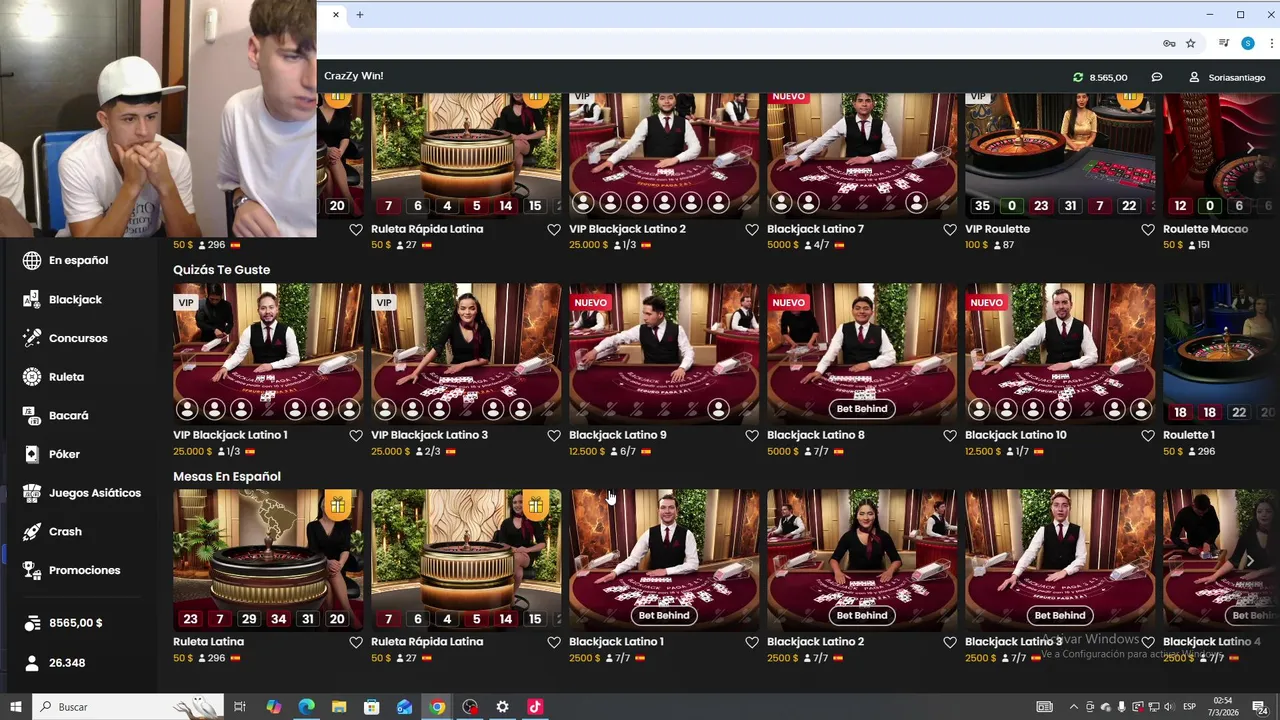Open the TikTok icon in the taskbar
Viewport: 1280px width, 720px height.
pos(535,707)
